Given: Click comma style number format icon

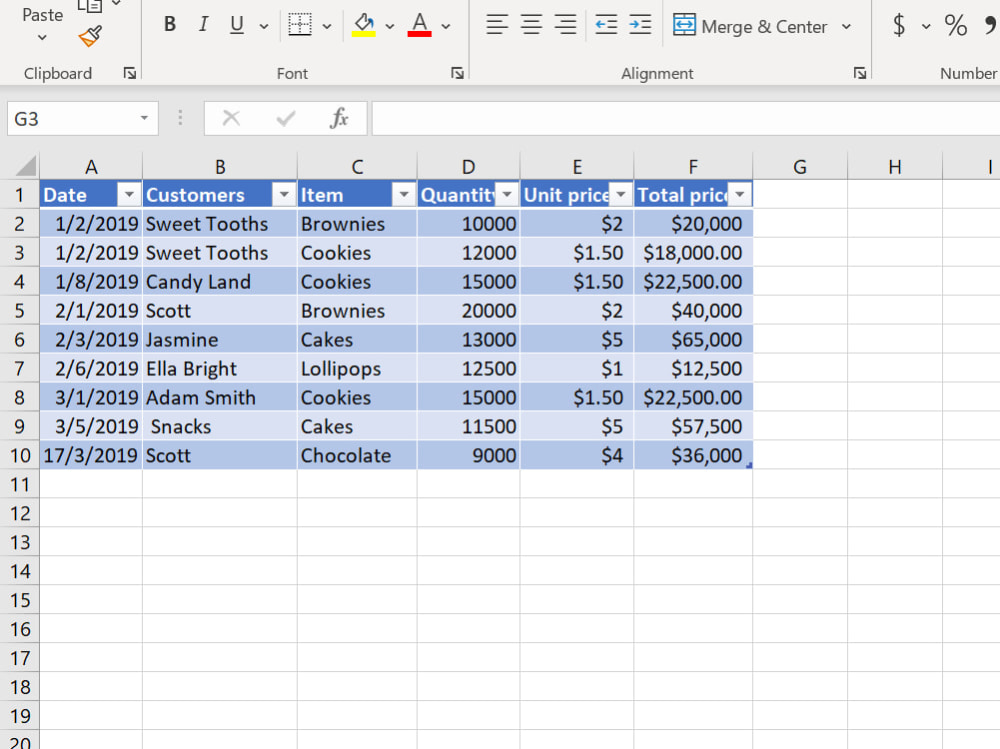Looking at the screenshot, I should [x=990, y=26].
